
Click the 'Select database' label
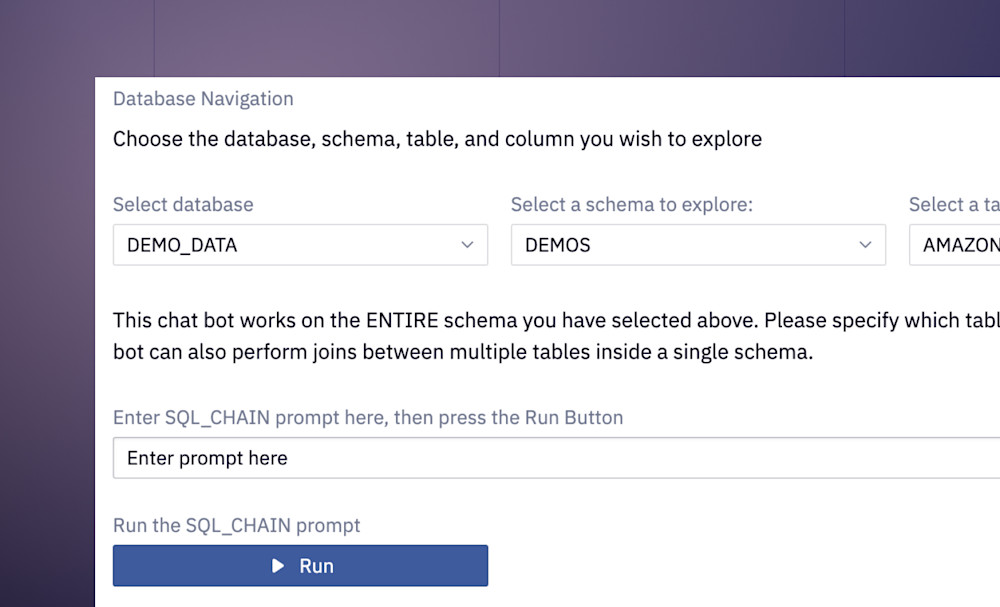click(x=183, y=205)
